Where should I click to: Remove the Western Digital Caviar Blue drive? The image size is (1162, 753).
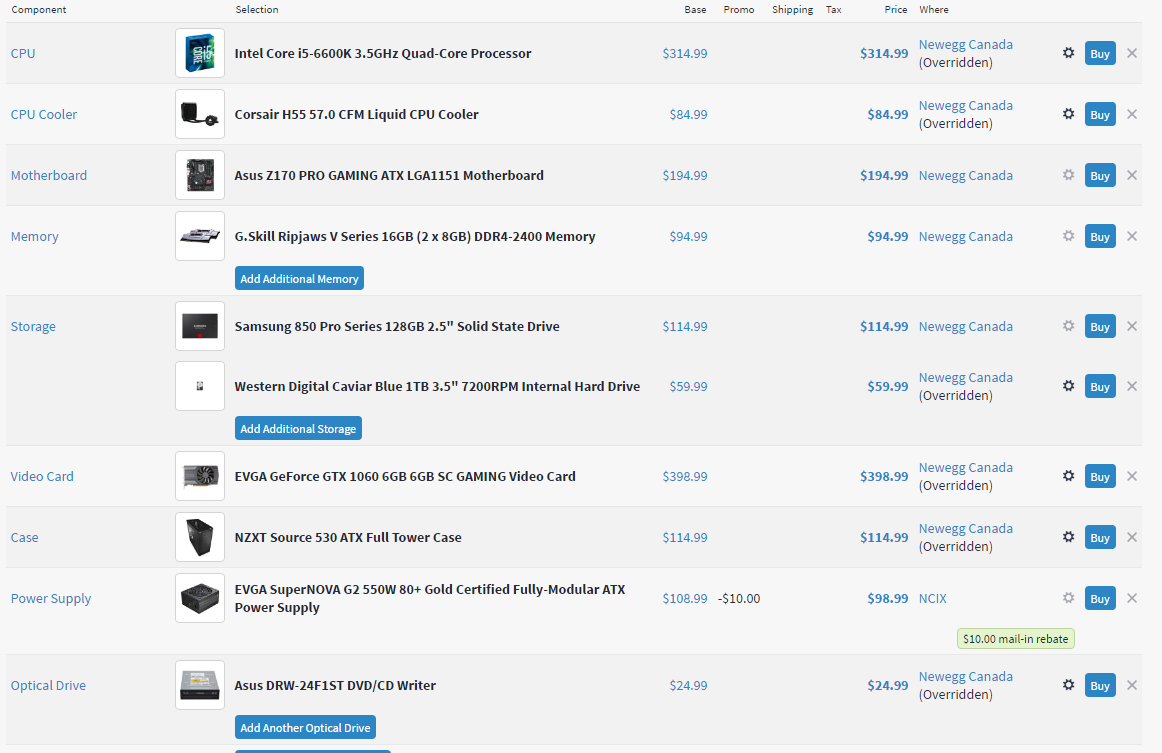click(1132, 385)
